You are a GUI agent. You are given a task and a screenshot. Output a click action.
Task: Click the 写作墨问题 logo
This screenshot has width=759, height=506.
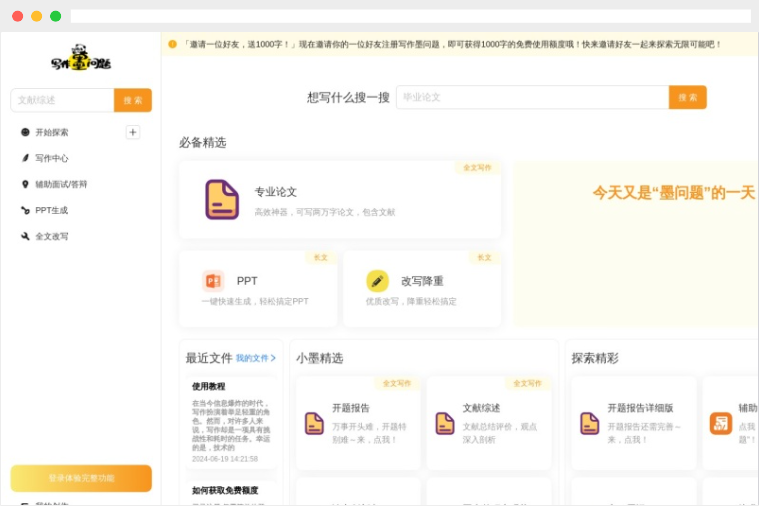pos(81,58)
